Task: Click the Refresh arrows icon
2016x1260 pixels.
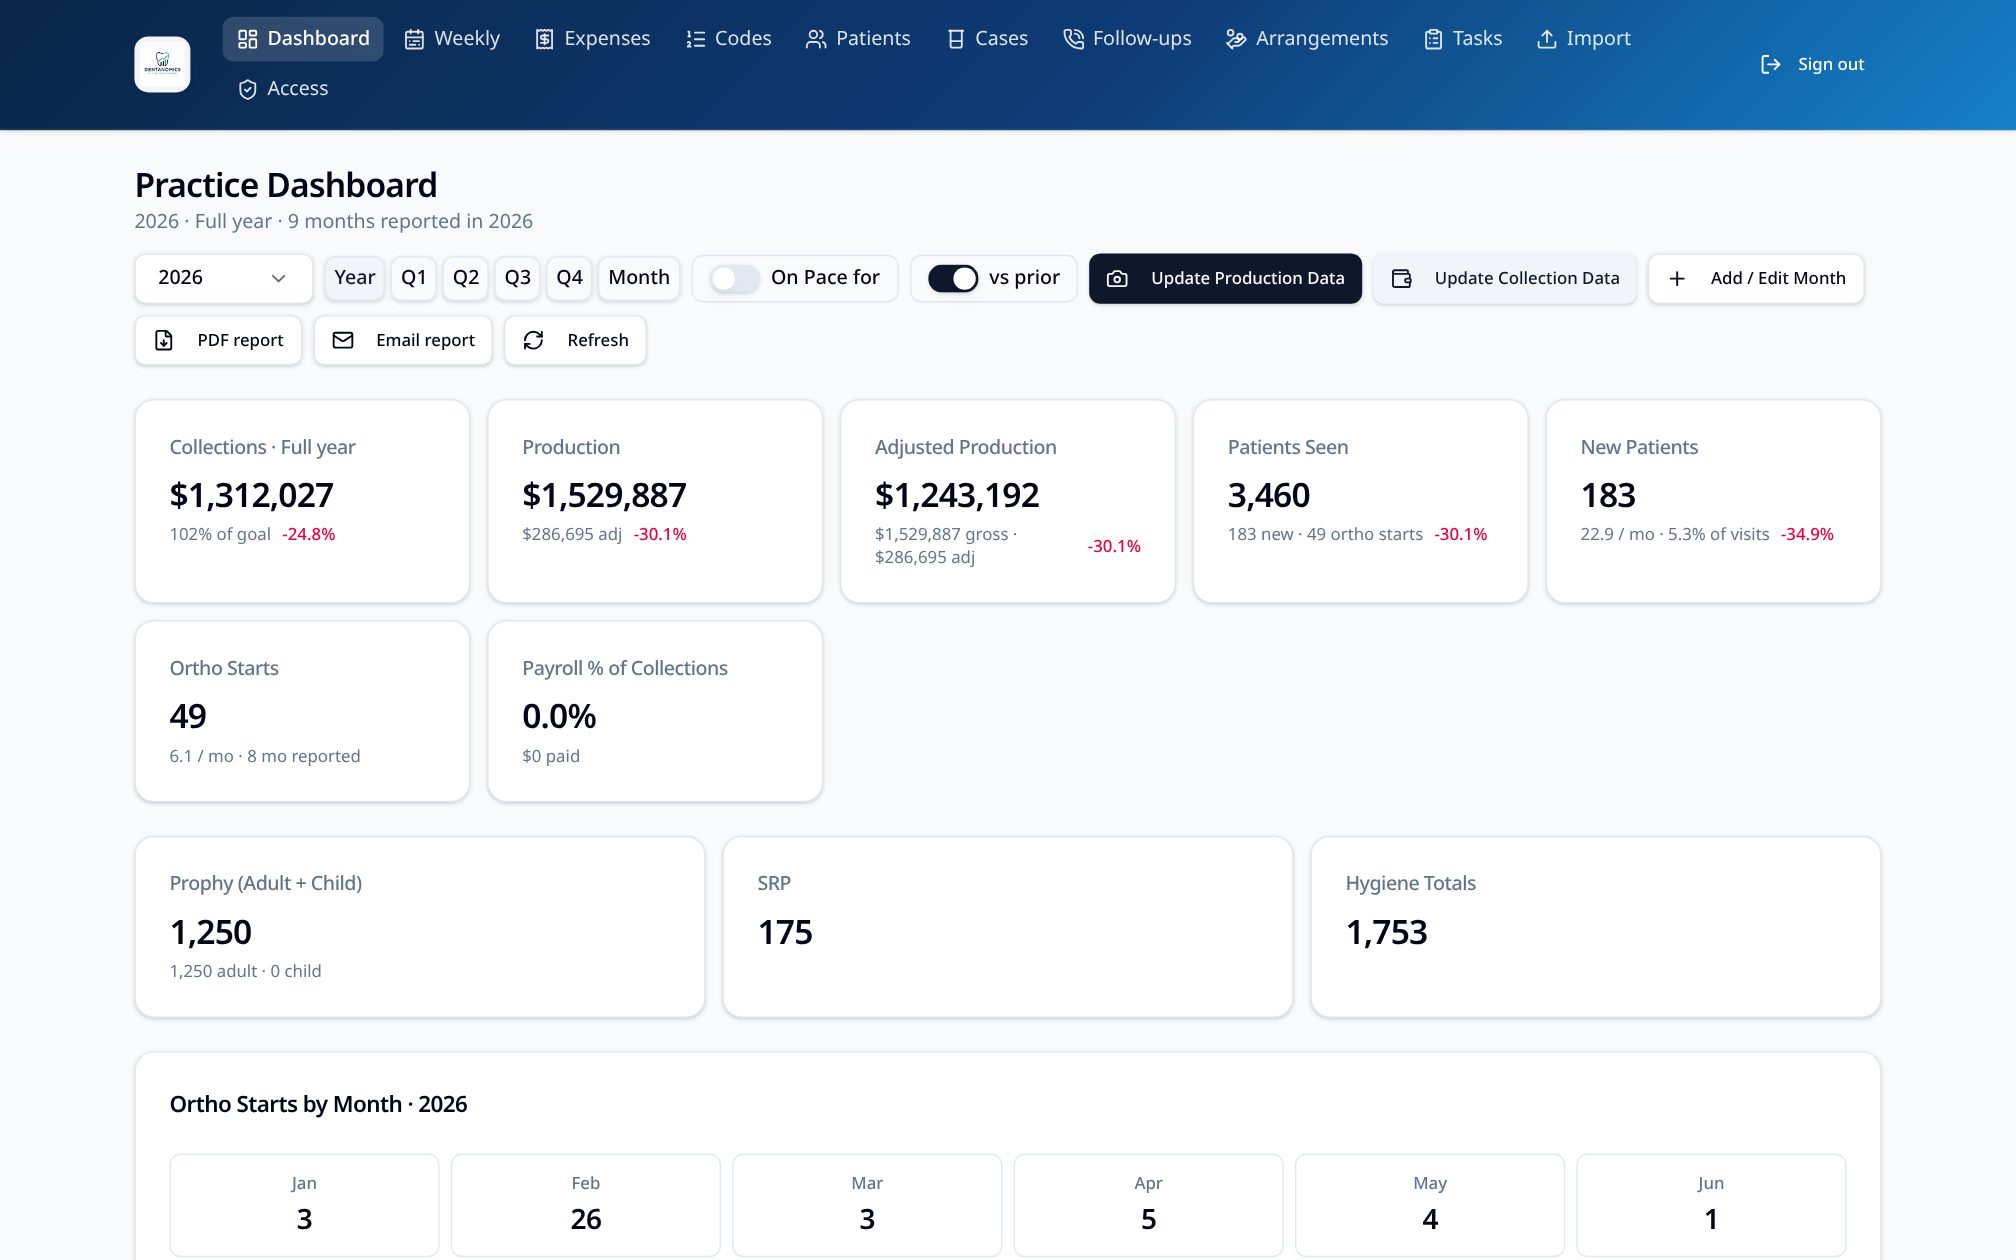Action: [533, 340]
